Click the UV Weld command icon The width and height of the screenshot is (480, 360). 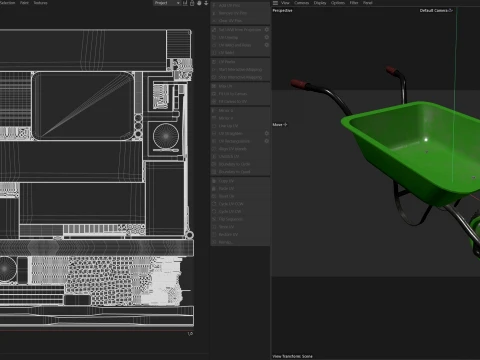tap(214, 53)
